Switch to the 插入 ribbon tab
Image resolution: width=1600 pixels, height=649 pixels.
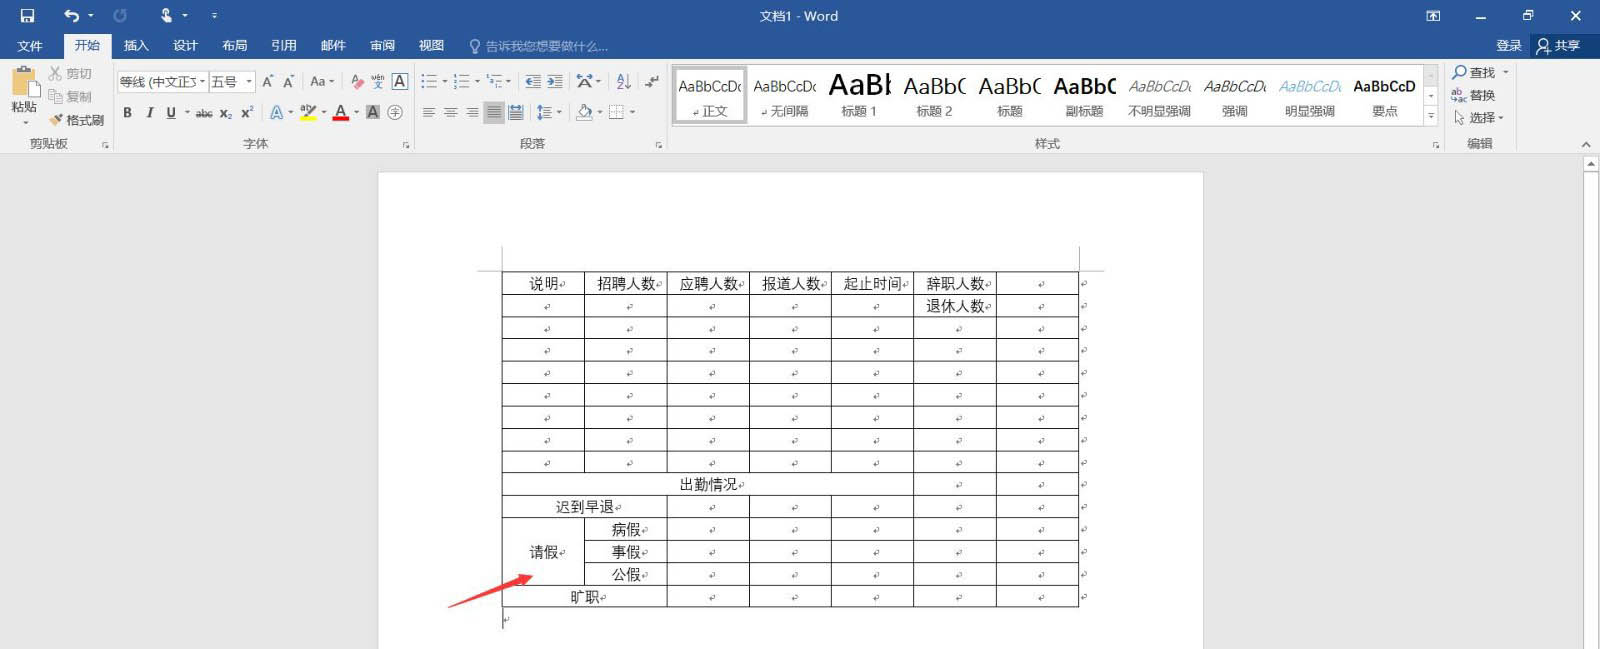[136, 46]
